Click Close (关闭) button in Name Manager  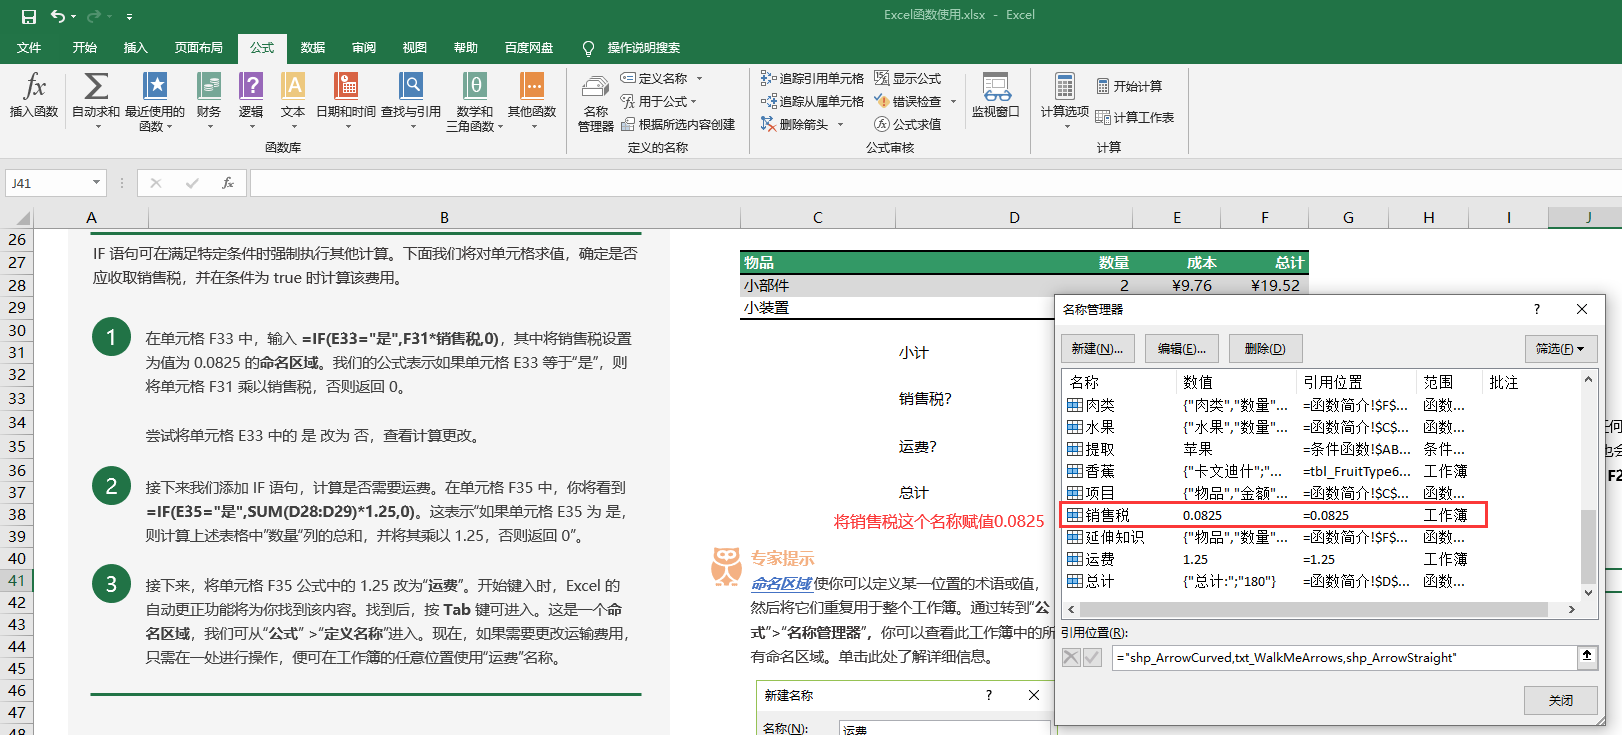point(1560,700)
